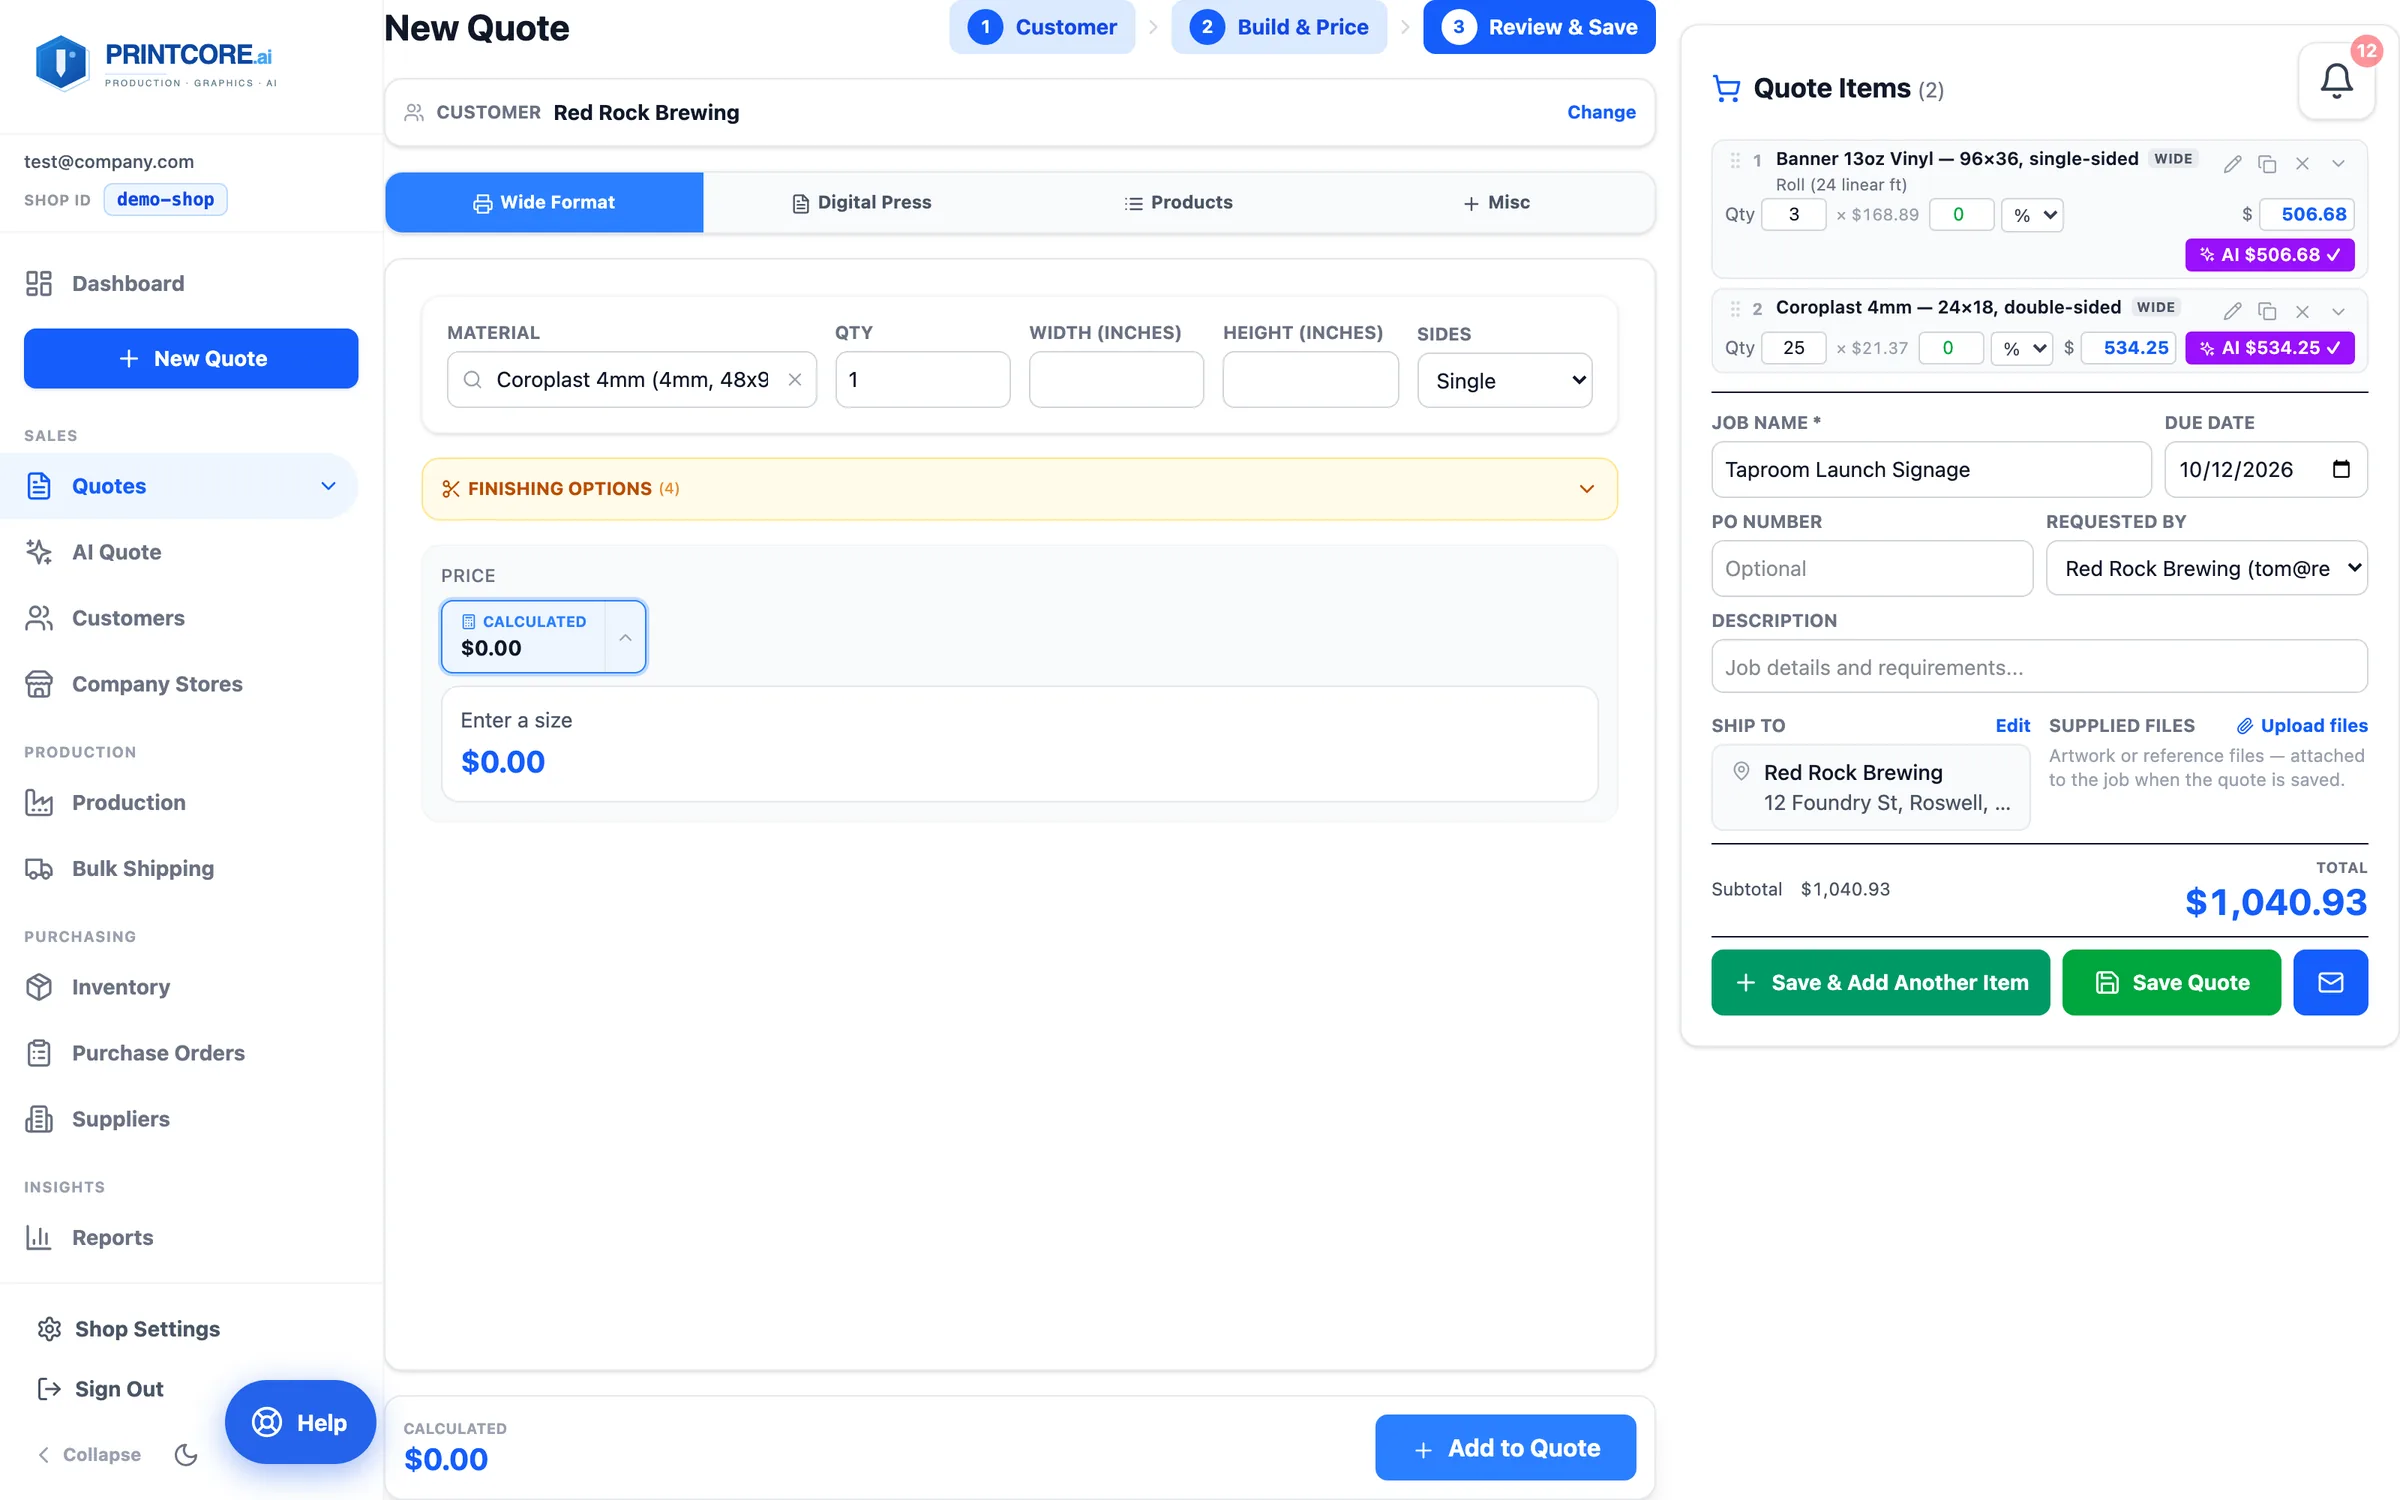This screenshot has height=1500, width=2400.
Task: Edit the Banner 13oz Vinyl item pencil icon
Action: tap(2232, 164)
